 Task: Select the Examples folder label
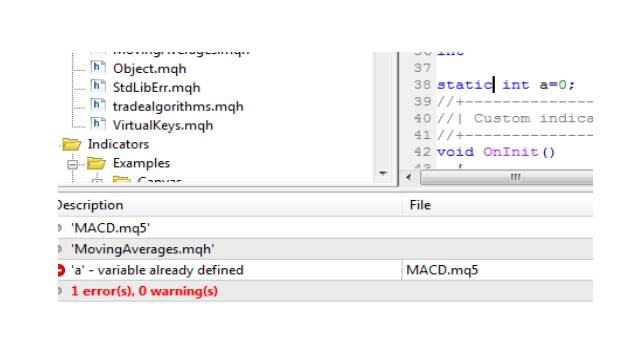pyautogui.click(x=141, y=163)
